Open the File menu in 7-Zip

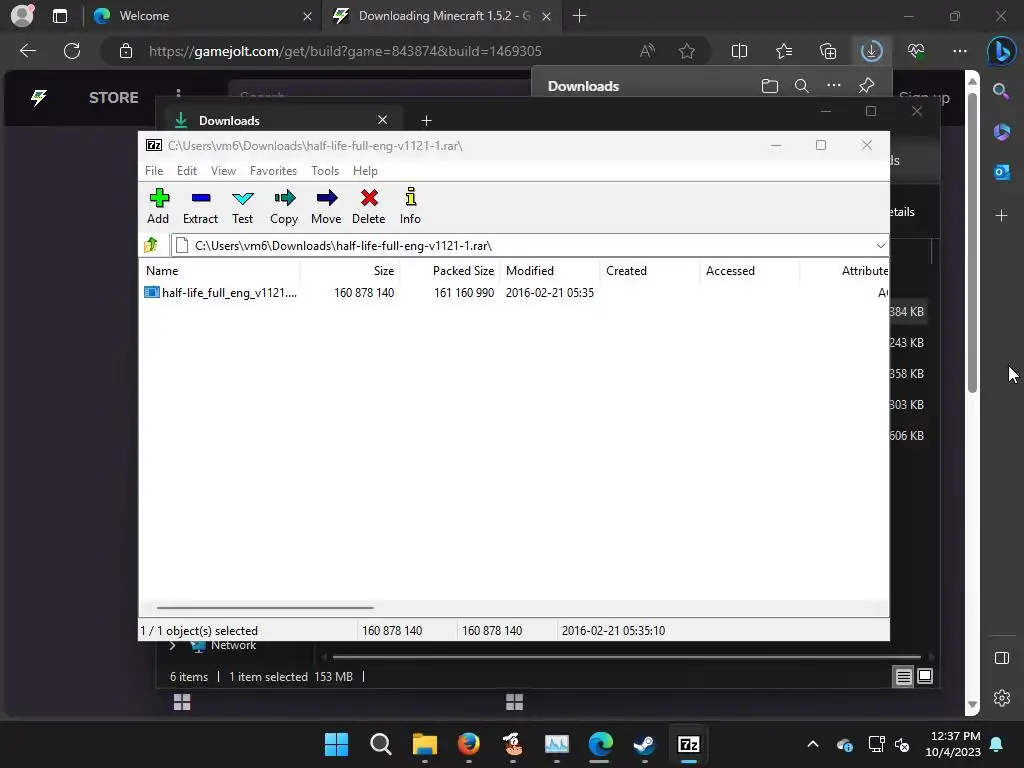(154, 170)
